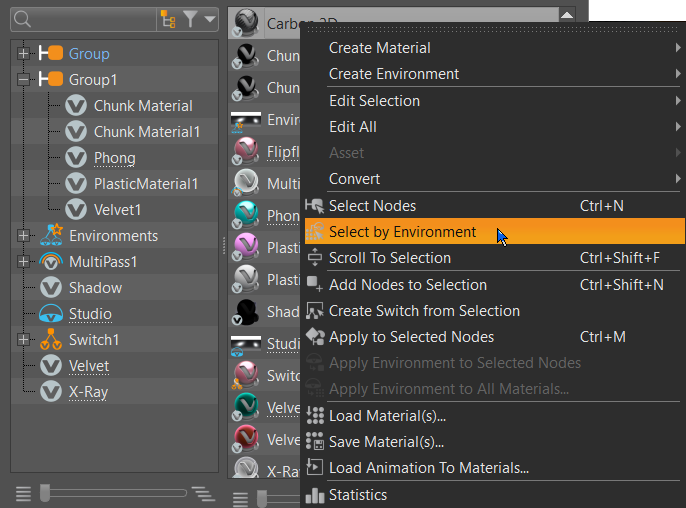
Task: Click the tree indentation slider handle
Action: pos(44,492)
